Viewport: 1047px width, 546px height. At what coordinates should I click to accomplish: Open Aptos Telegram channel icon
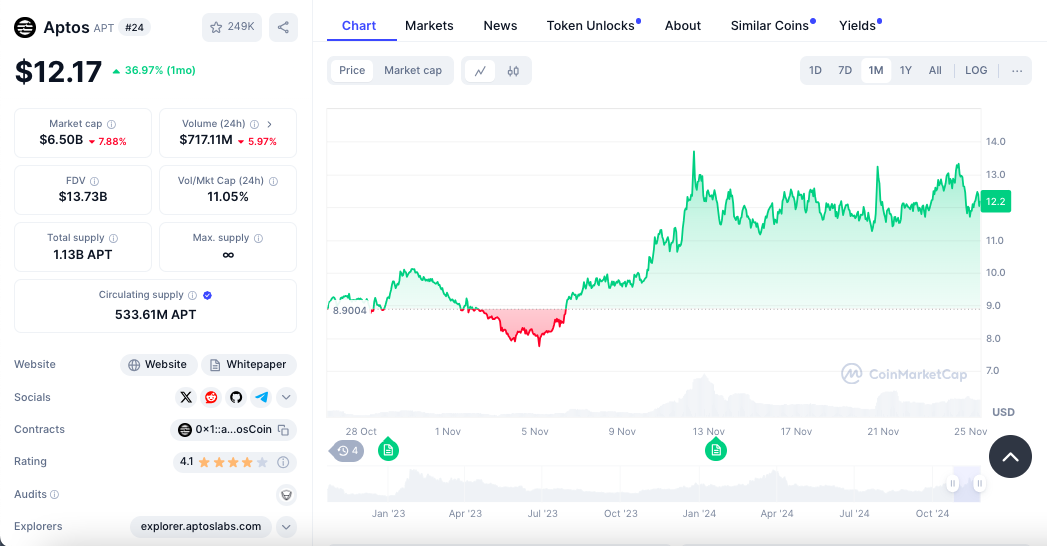point(261,397)
